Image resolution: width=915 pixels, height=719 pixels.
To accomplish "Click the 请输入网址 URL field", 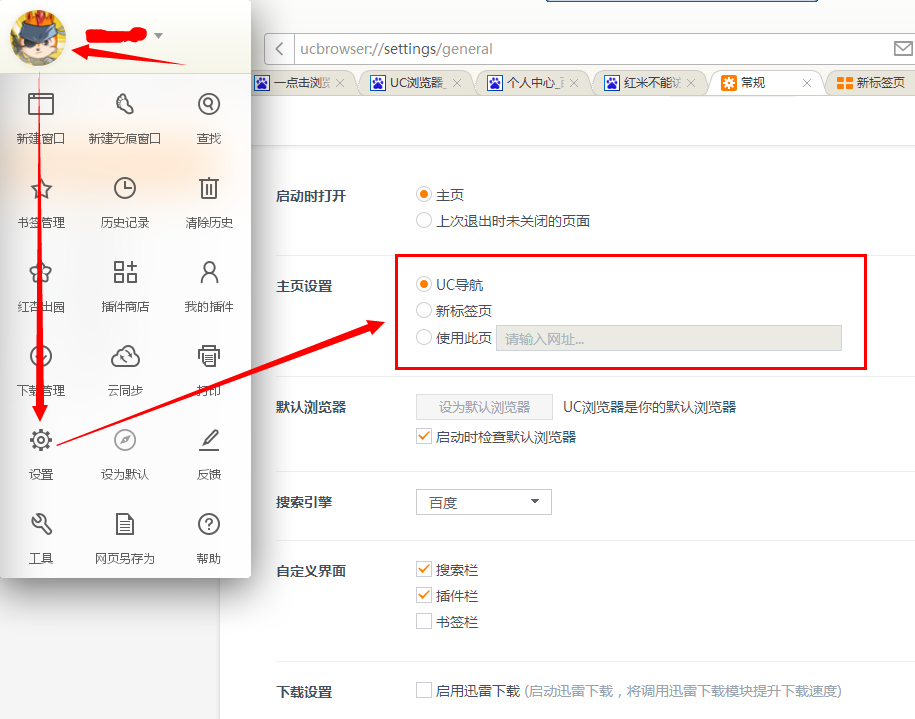I will 669,338.
